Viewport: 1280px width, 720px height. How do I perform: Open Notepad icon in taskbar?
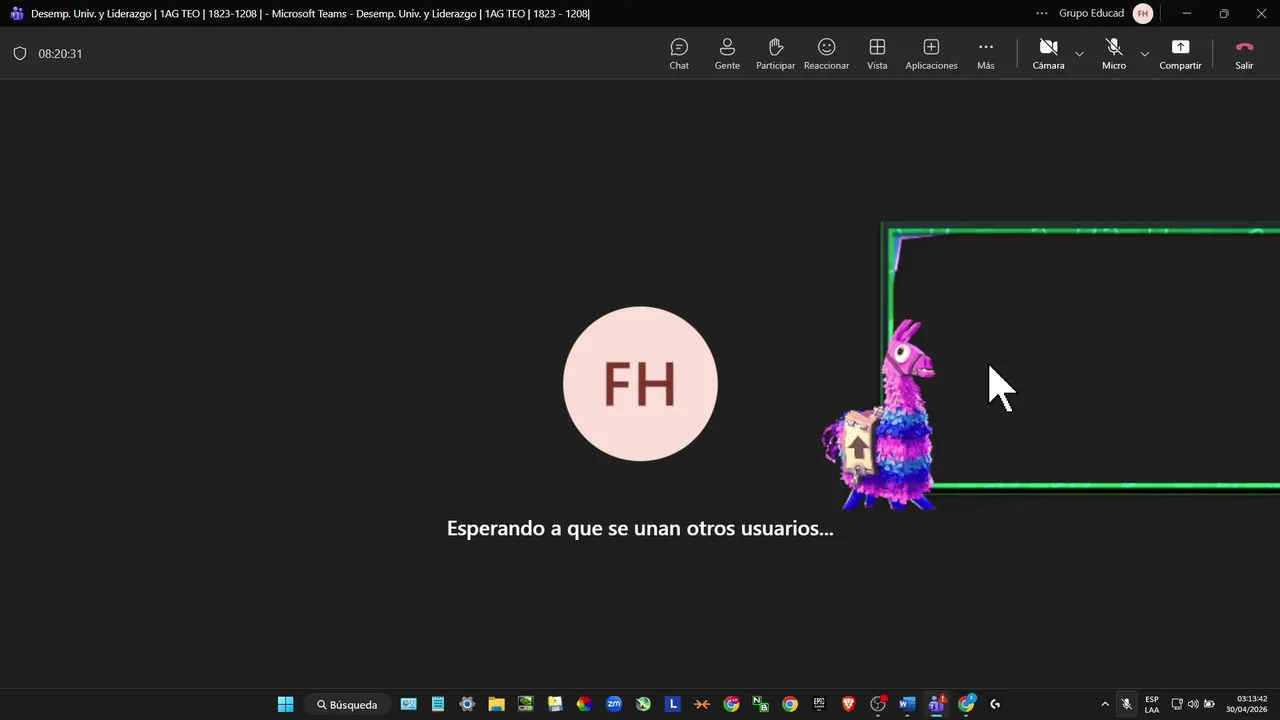tap(437, 704)
